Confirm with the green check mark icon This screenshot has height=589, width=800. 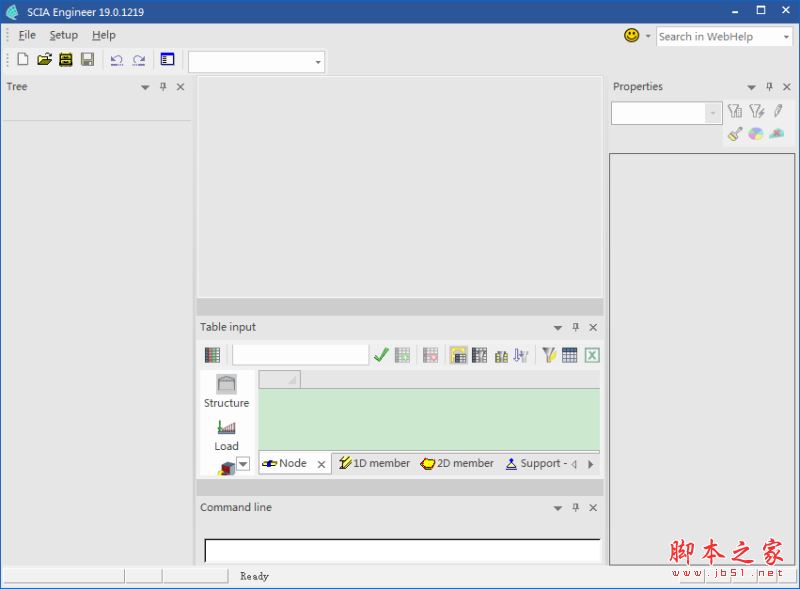click(x=381, y=355)
